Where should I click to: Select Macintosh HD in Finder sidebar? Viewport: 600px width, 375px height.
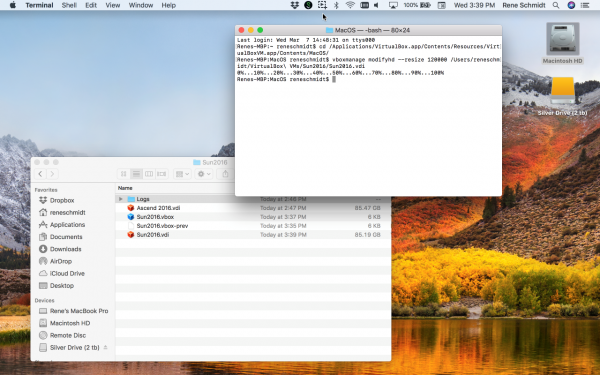pyautogui.click(x=64, y=323)
